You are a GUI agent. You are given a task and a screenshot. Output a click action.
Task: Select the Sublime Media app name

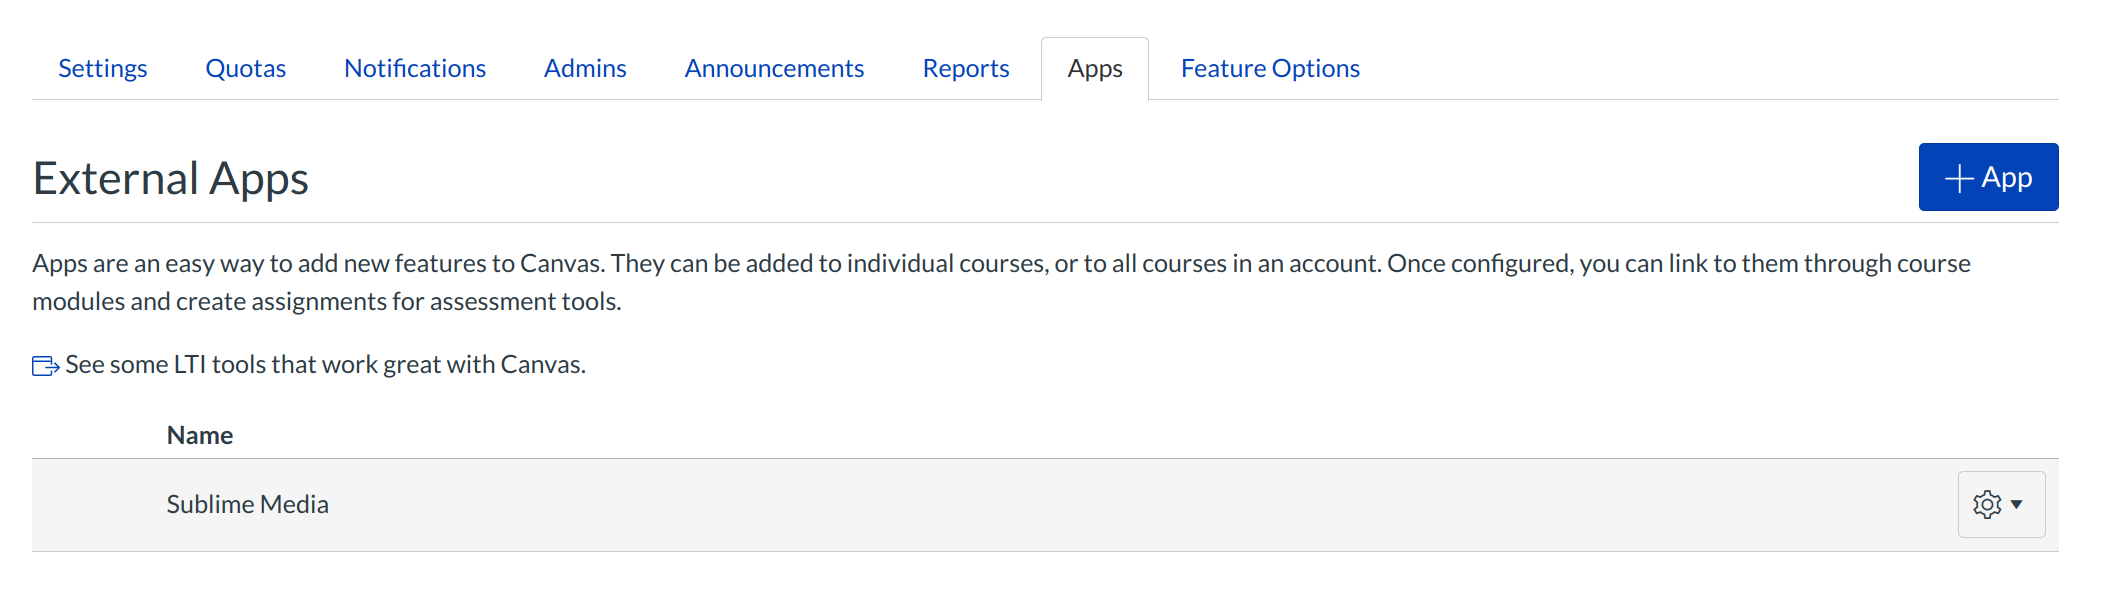pyautogui.click(x=247, y=505)
